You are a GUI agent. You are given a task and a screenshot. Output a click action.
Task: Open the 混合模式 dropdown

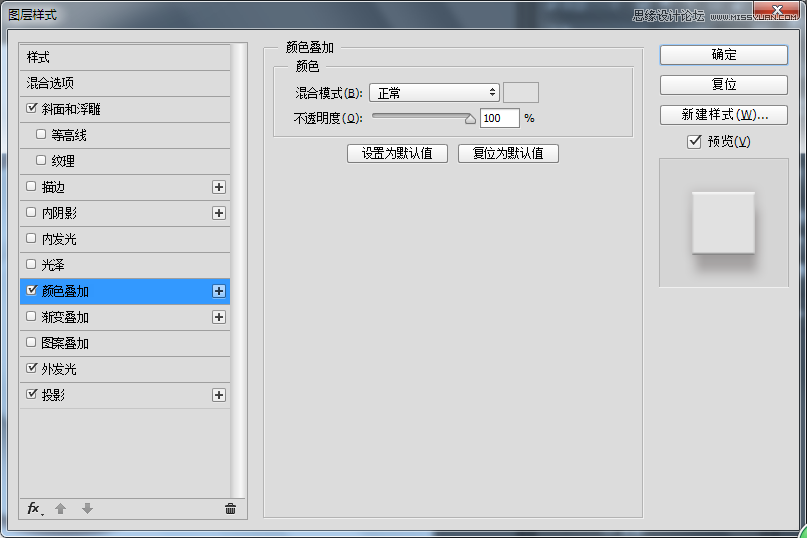(x=434, y=93)
